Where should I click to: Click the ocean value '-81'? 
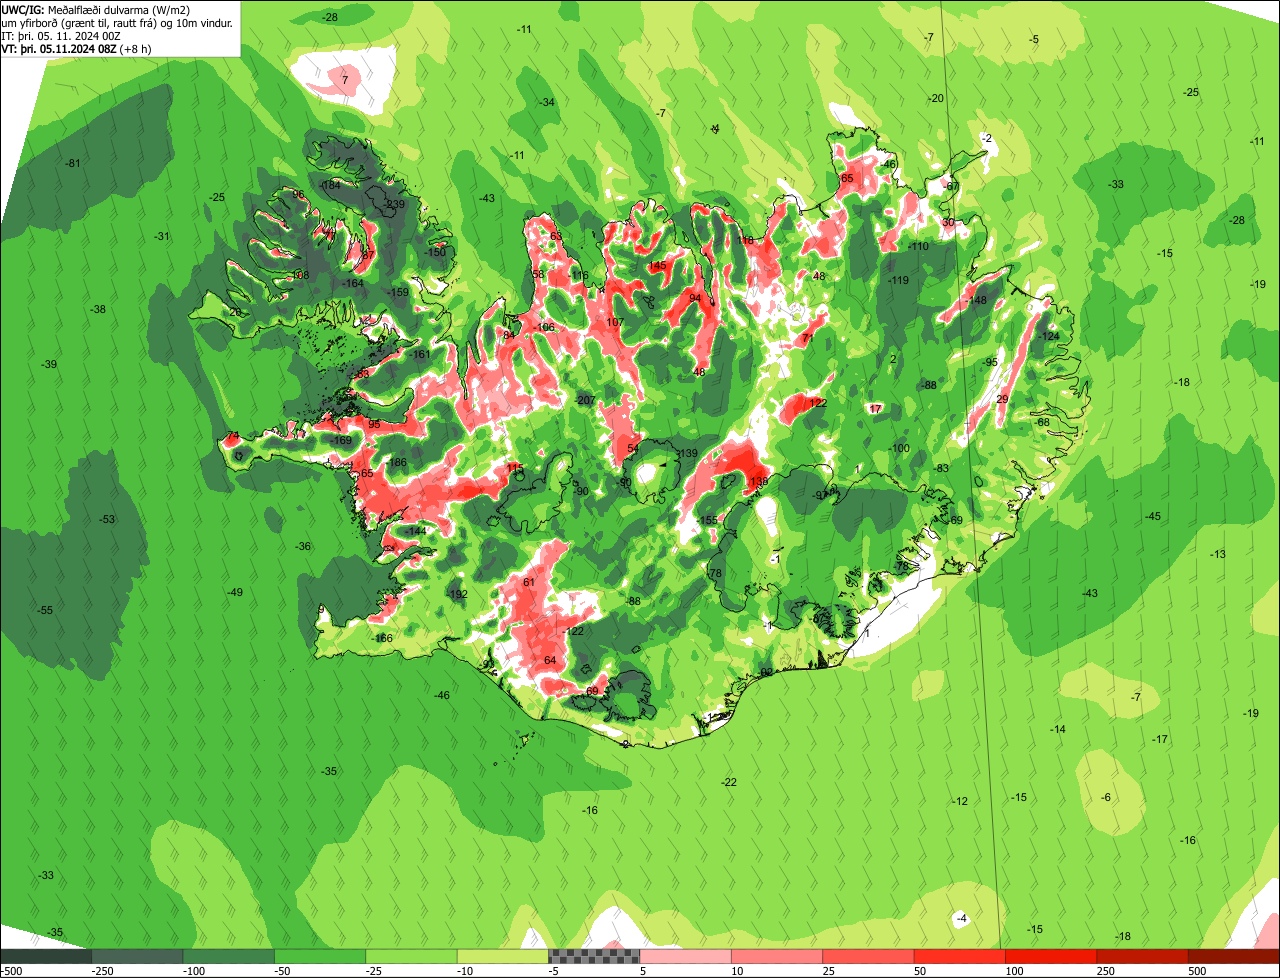[x=72, y=163]
